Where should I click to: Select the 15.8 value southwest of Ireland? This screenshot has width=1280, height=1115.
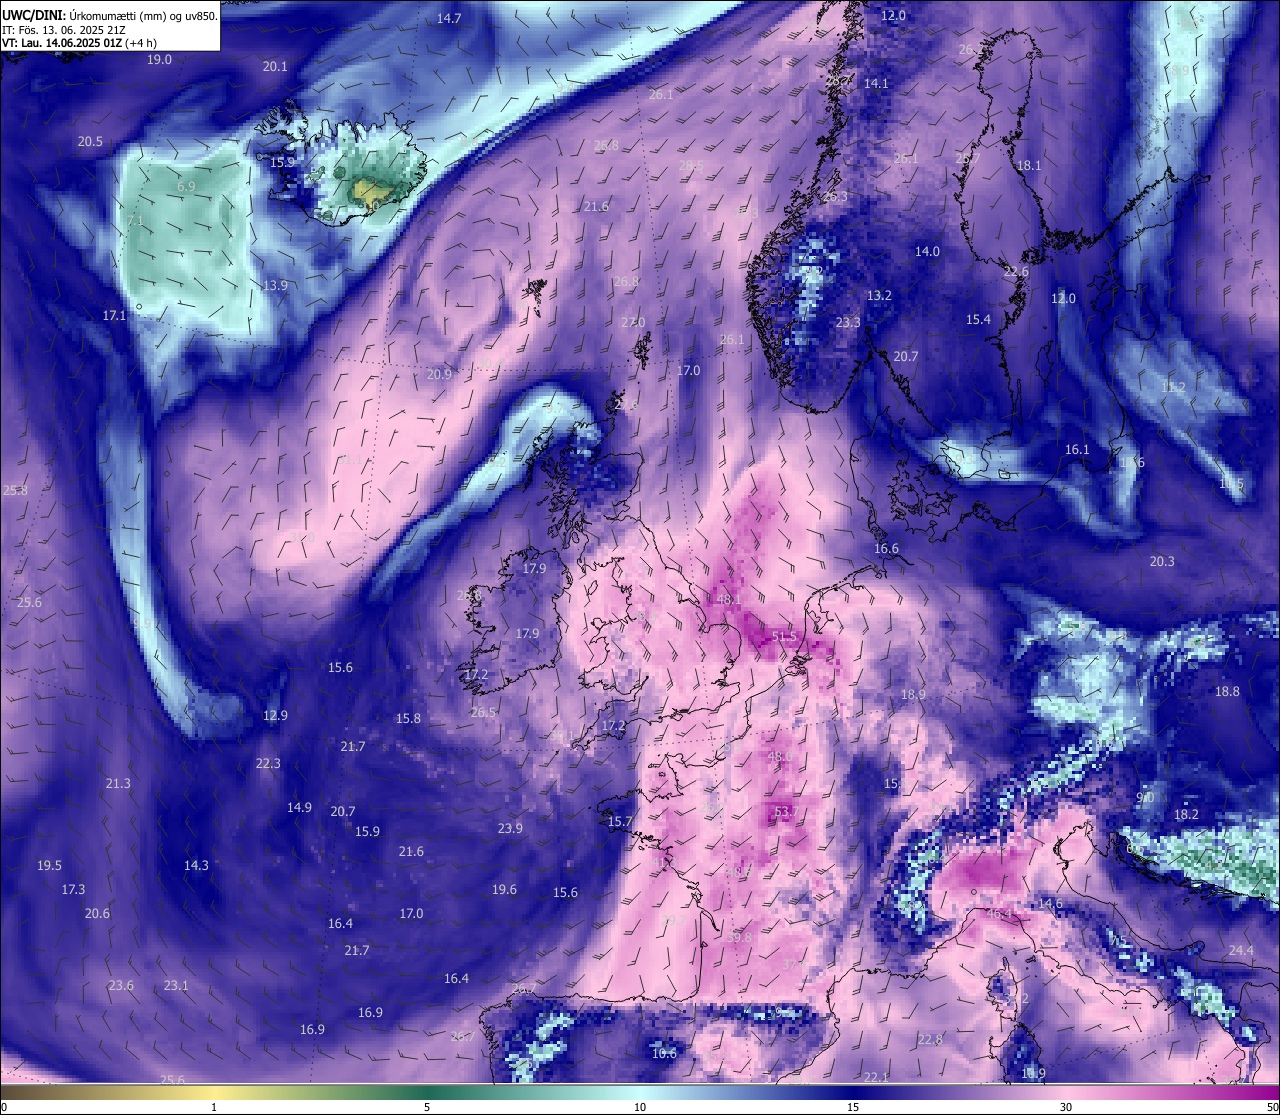pos(408,719)
